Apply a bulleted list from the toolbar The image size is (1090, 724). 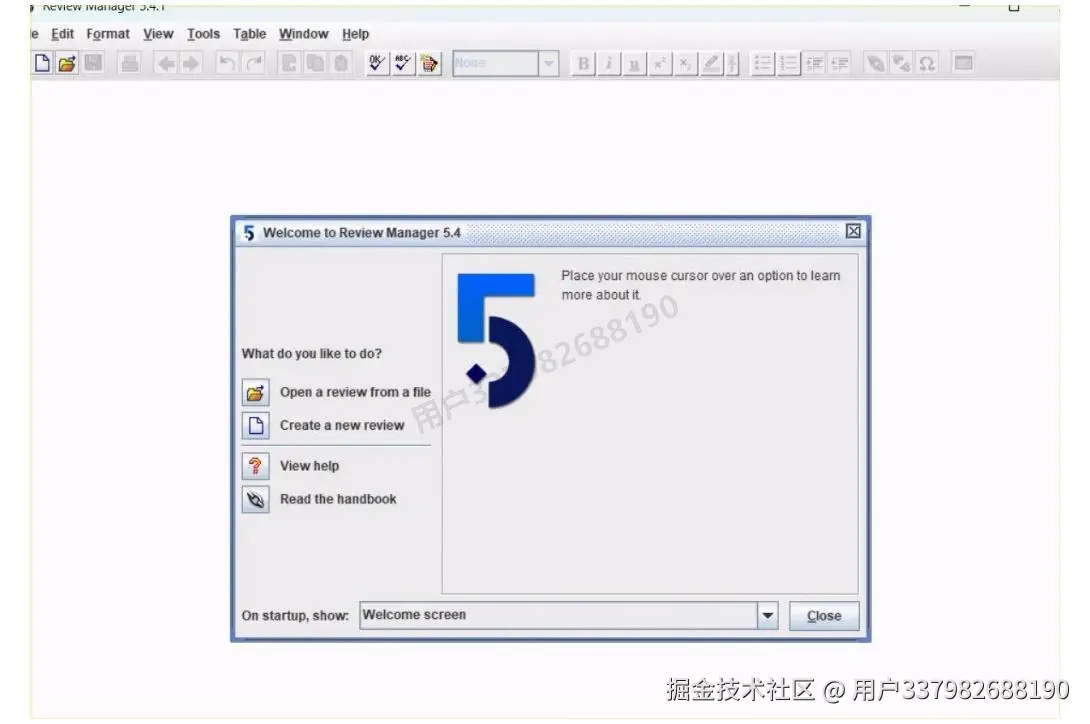click(x=762, y=63)
